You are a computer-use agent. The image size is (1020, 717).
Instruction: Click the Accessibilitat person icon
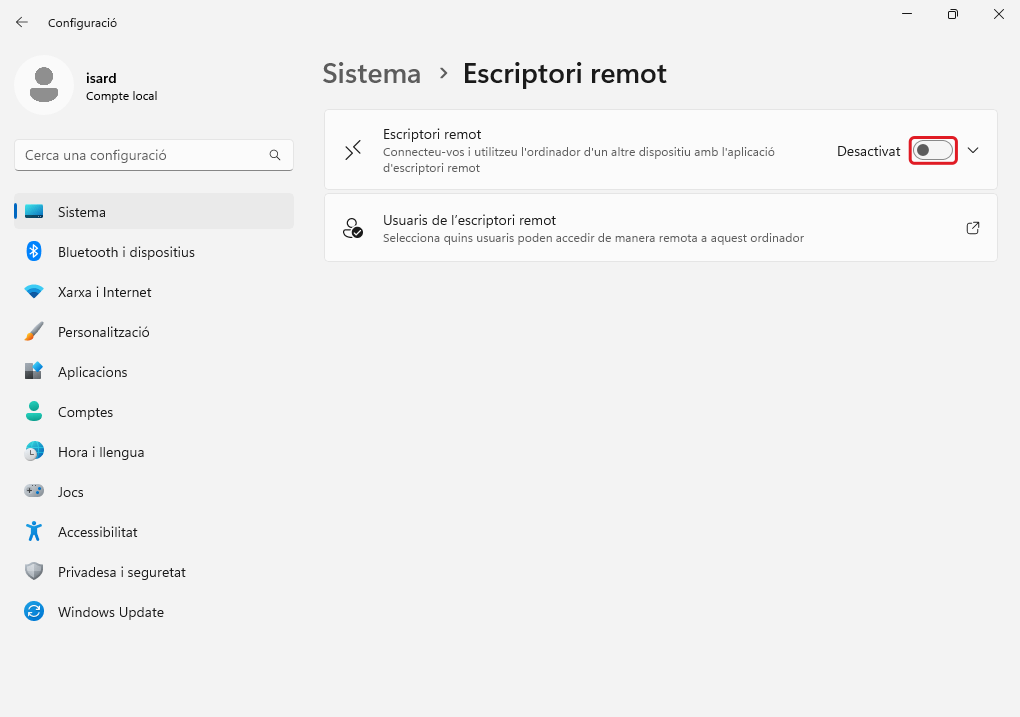[x=34, y=532]
